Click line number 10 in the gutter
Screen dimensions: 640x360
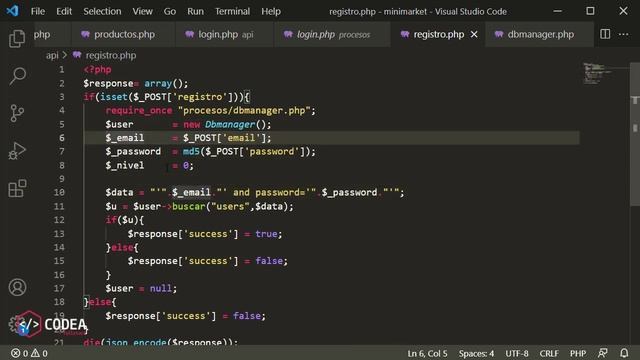[x=59, y=192]
